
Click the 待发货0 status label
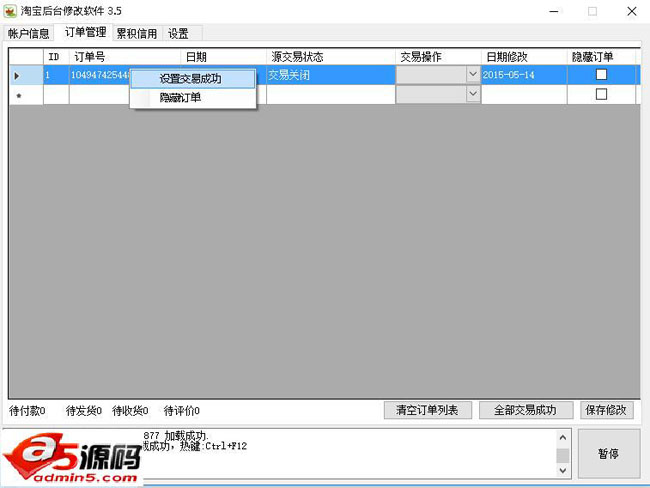coord(84,411)
